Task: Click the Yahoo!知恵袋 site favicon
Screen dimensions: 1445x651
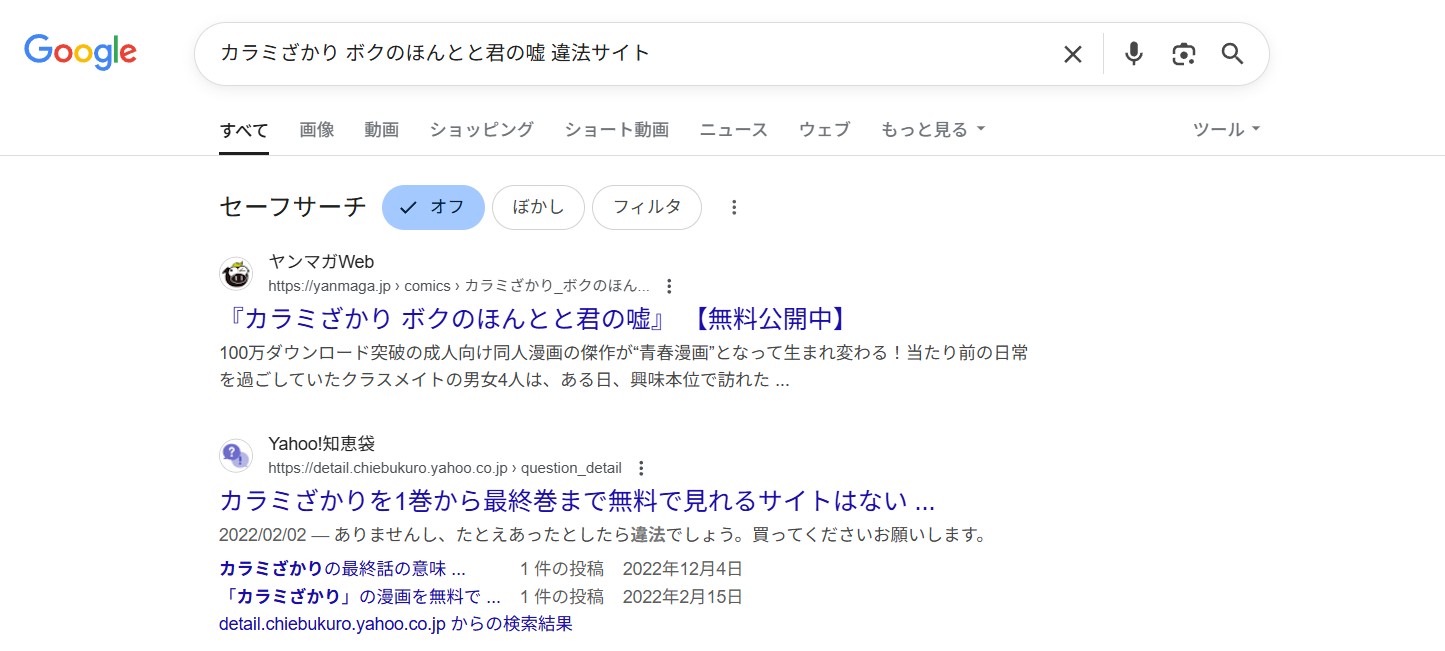Action: [x=235, y=455]
